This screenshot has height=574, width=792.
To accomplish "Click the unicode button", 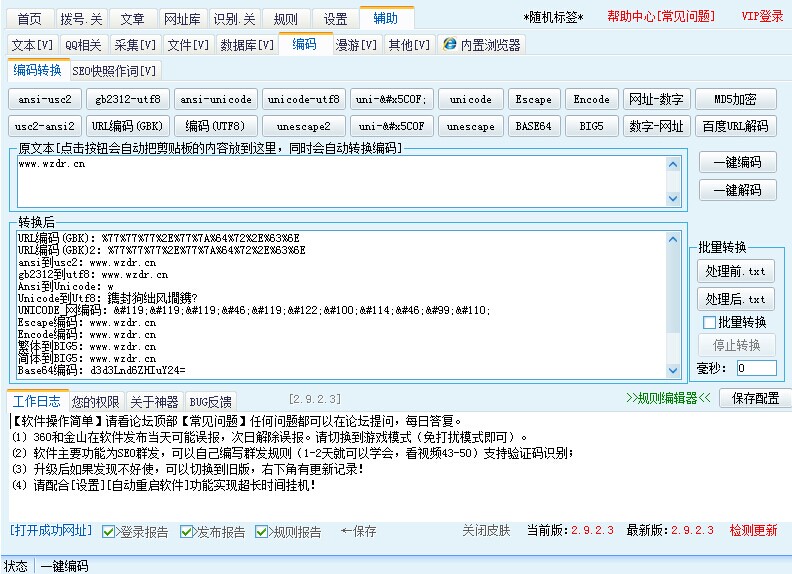I will tap(471, 99).
